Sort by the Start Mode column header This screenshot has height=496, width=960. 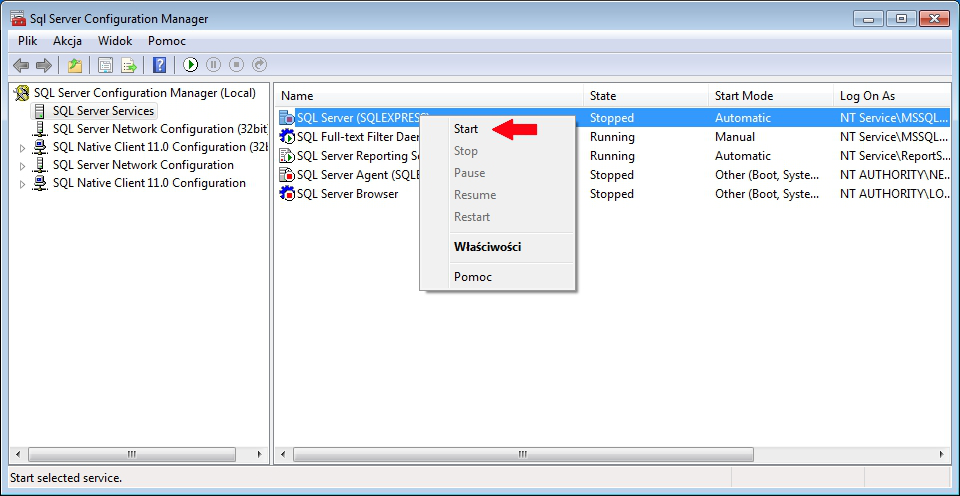[x=771, y=96]
